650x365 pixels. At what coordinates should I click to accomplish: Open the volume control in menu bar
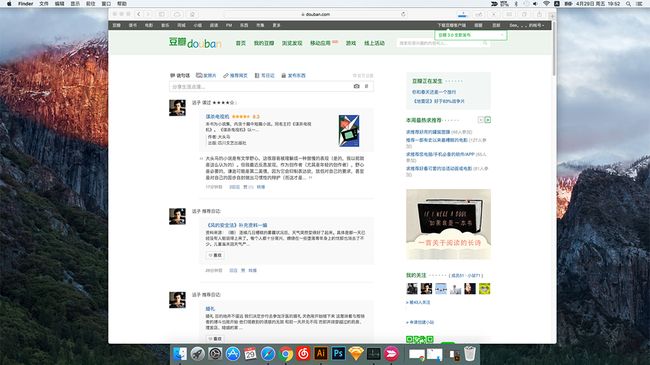click(x=535, y=3)
